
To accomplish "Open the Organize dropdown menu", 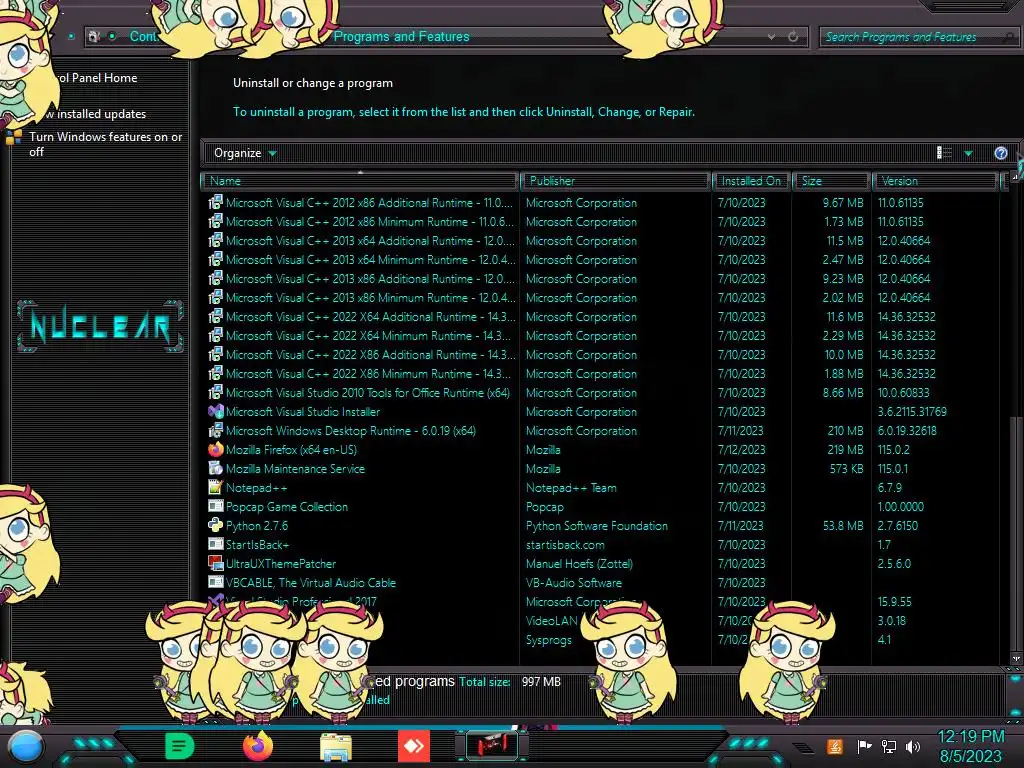I will (245, 153).
